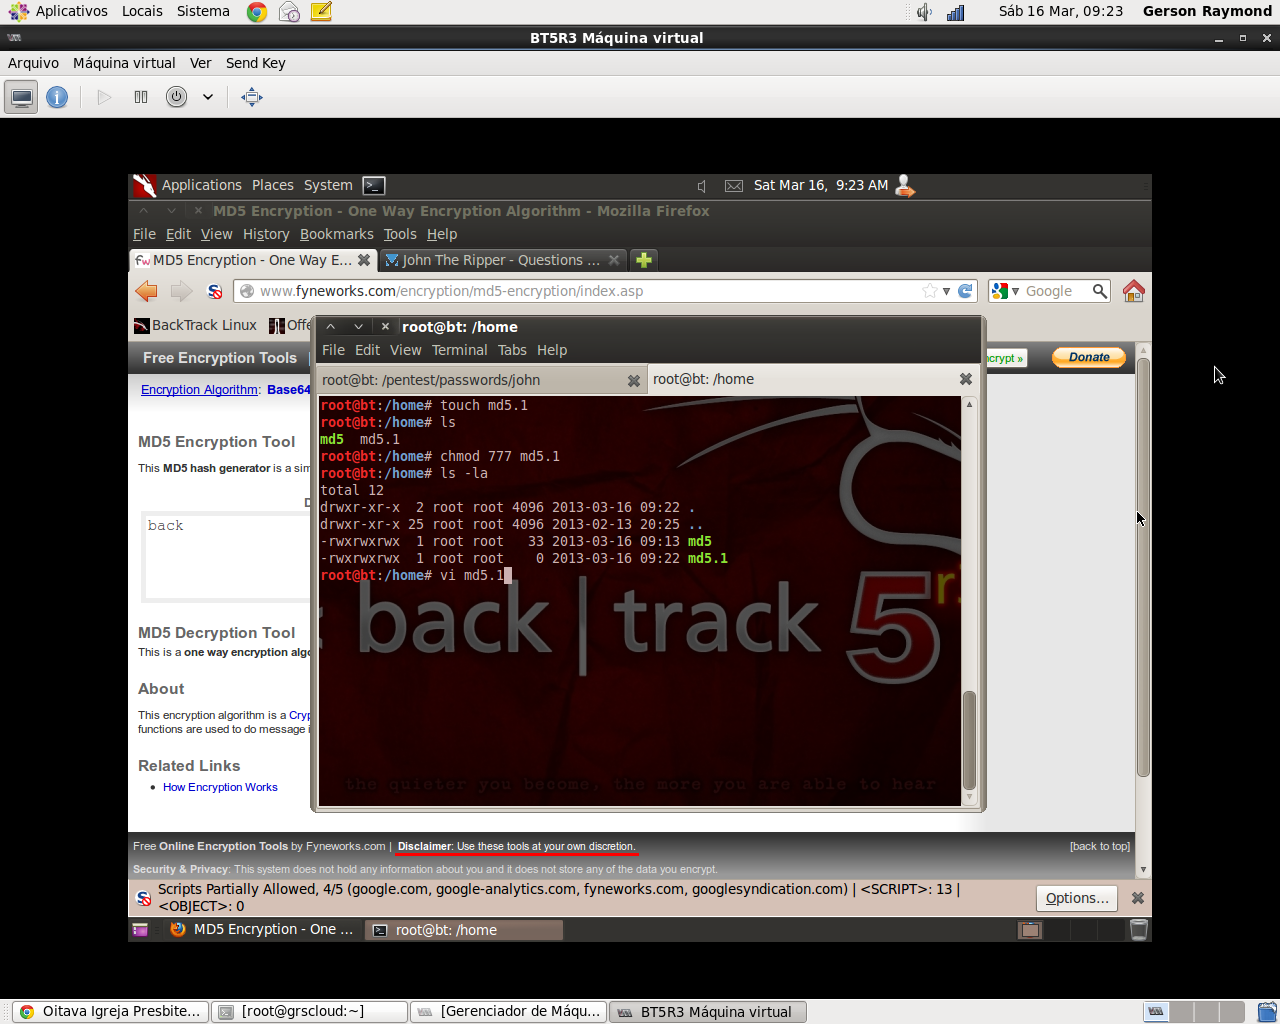
Task: Click the search magnifier icon
Action: [1100, 291]
